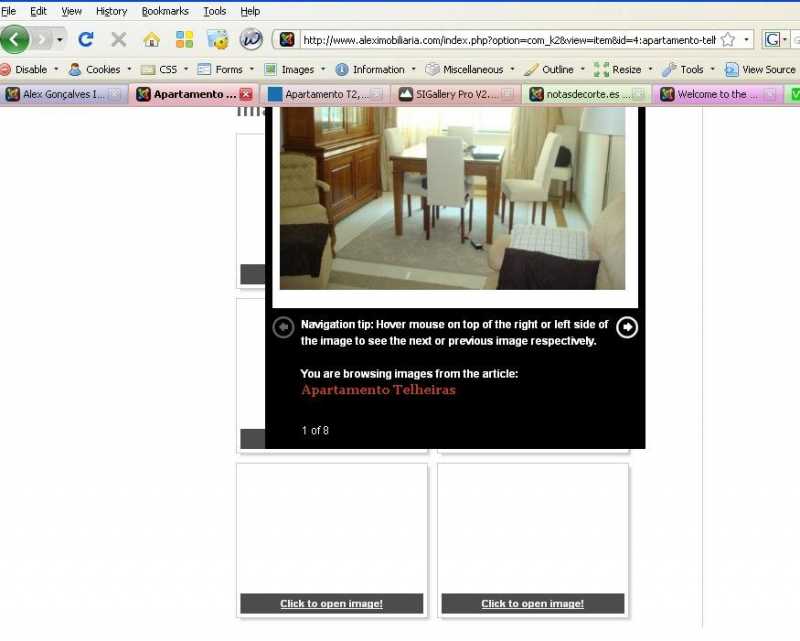Close the SIGallery Pro V2 tab
The height and width of the screenshot is (641, 800).
pos(507,94)
